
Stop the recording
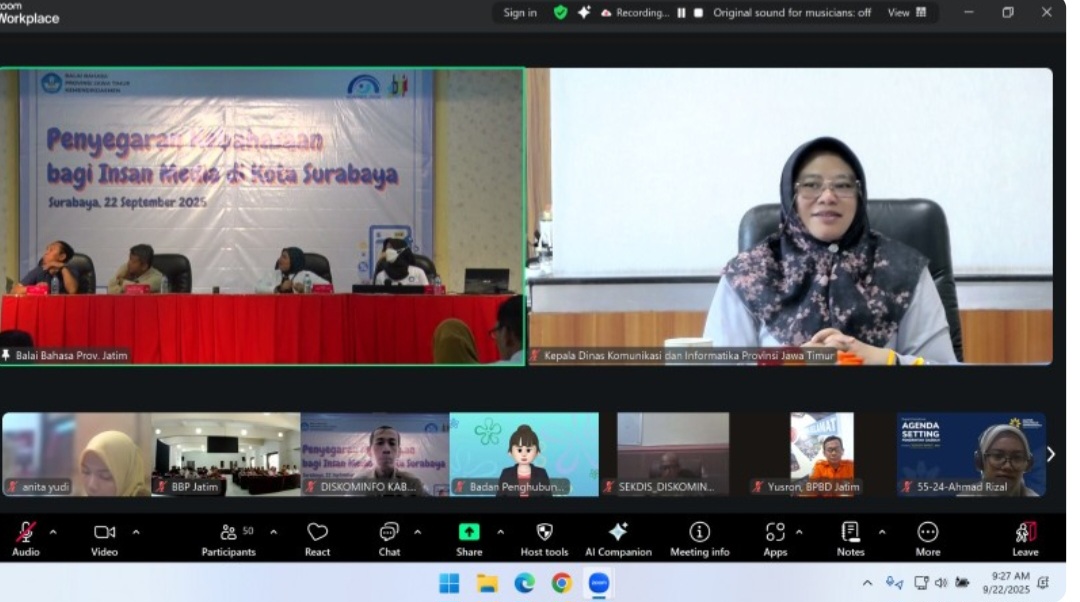(x=698, y=12)
